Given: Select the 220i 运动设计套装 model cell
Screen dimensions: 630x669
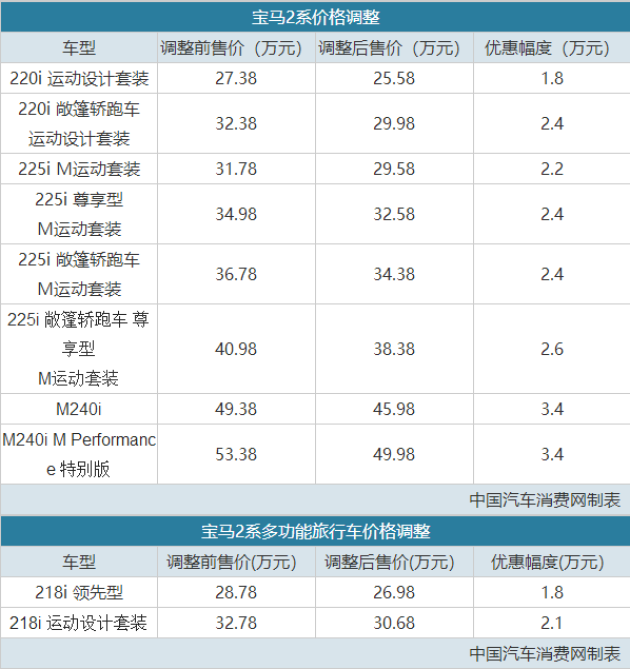Looking at the screenshot, I should tap(79, 79).
